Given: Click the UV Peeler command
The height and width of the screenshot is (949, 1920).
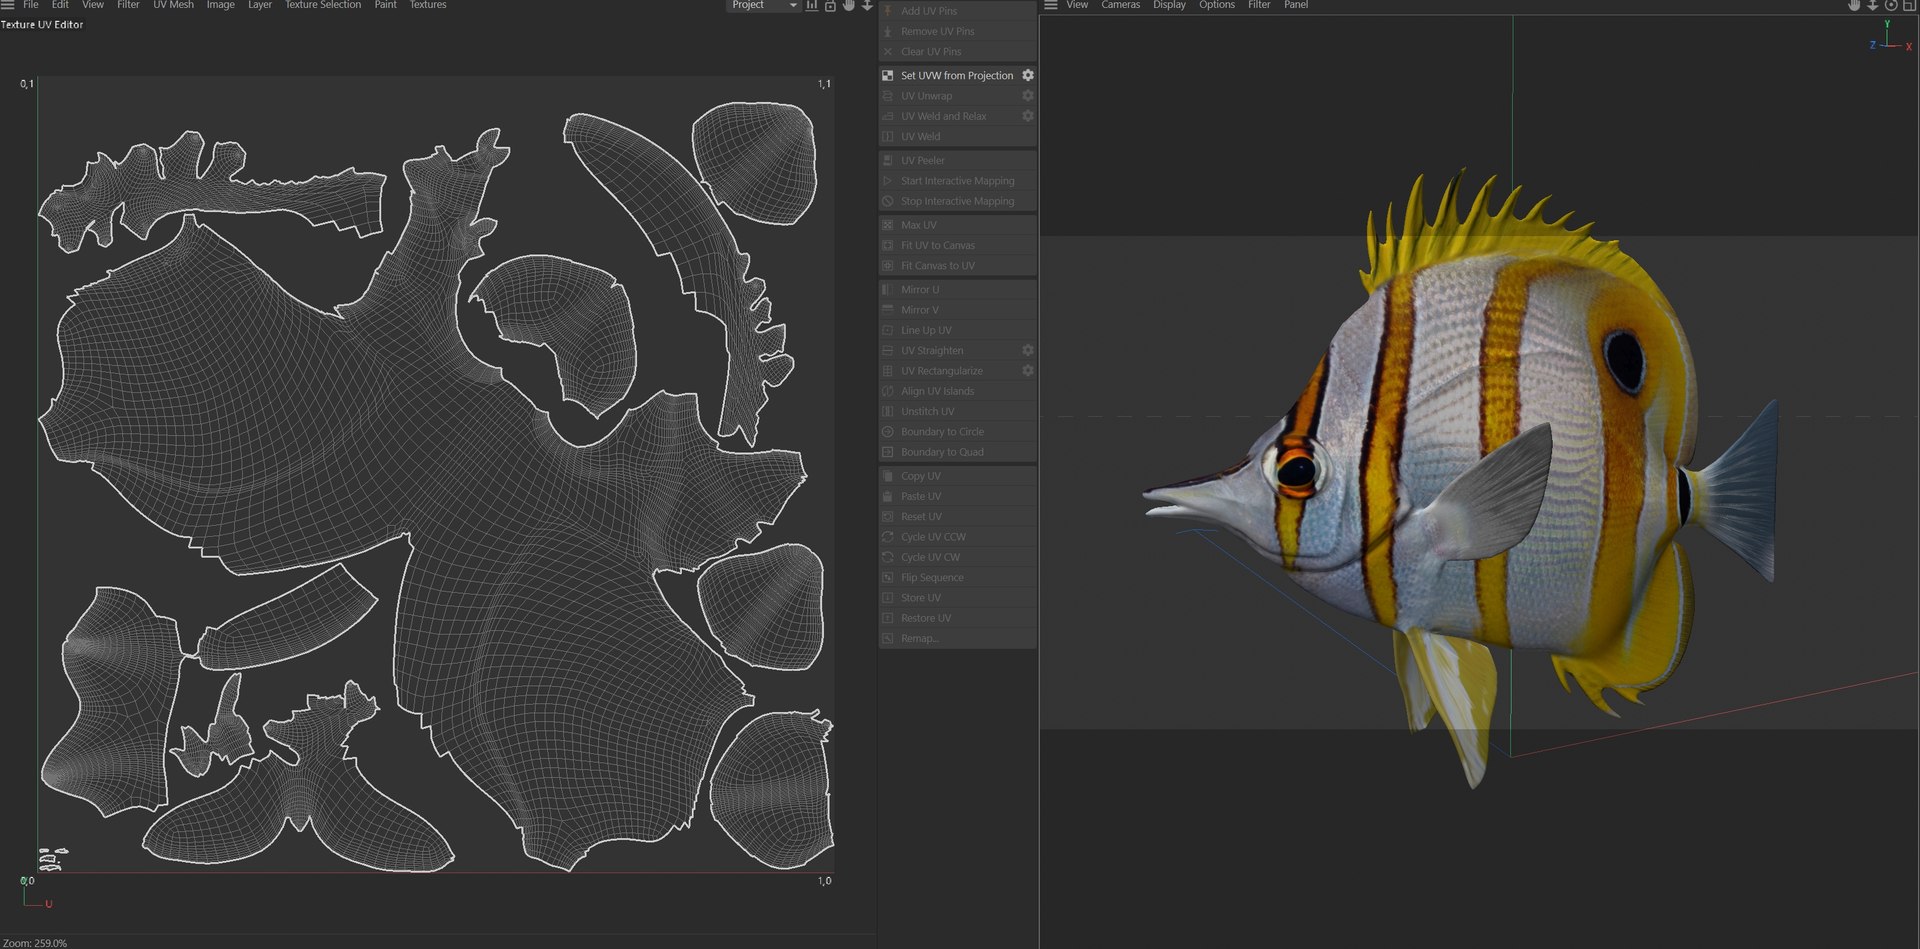Looking at the screenshot, I should 957,160.
